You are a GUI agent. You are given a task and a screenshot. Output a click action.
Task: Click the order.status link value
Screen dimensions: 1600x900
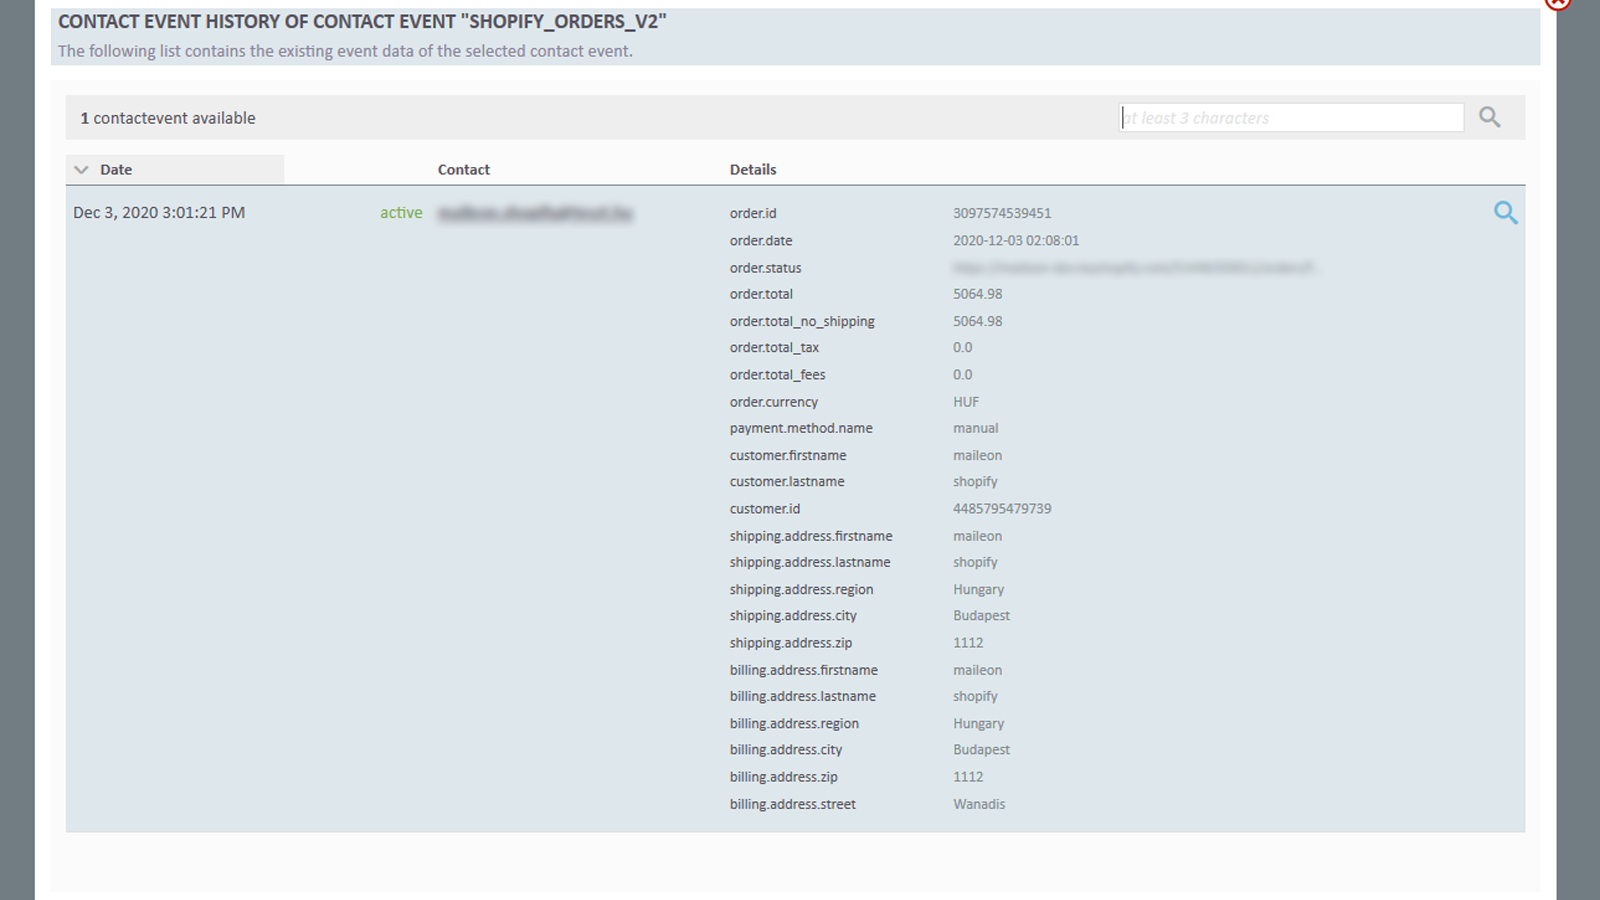click(1135, 267)
